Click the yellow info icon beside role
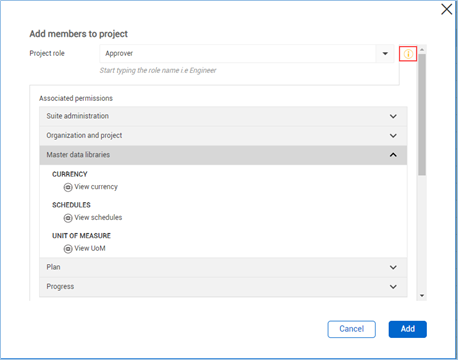 pyautogui.click(x=408, y=54)
